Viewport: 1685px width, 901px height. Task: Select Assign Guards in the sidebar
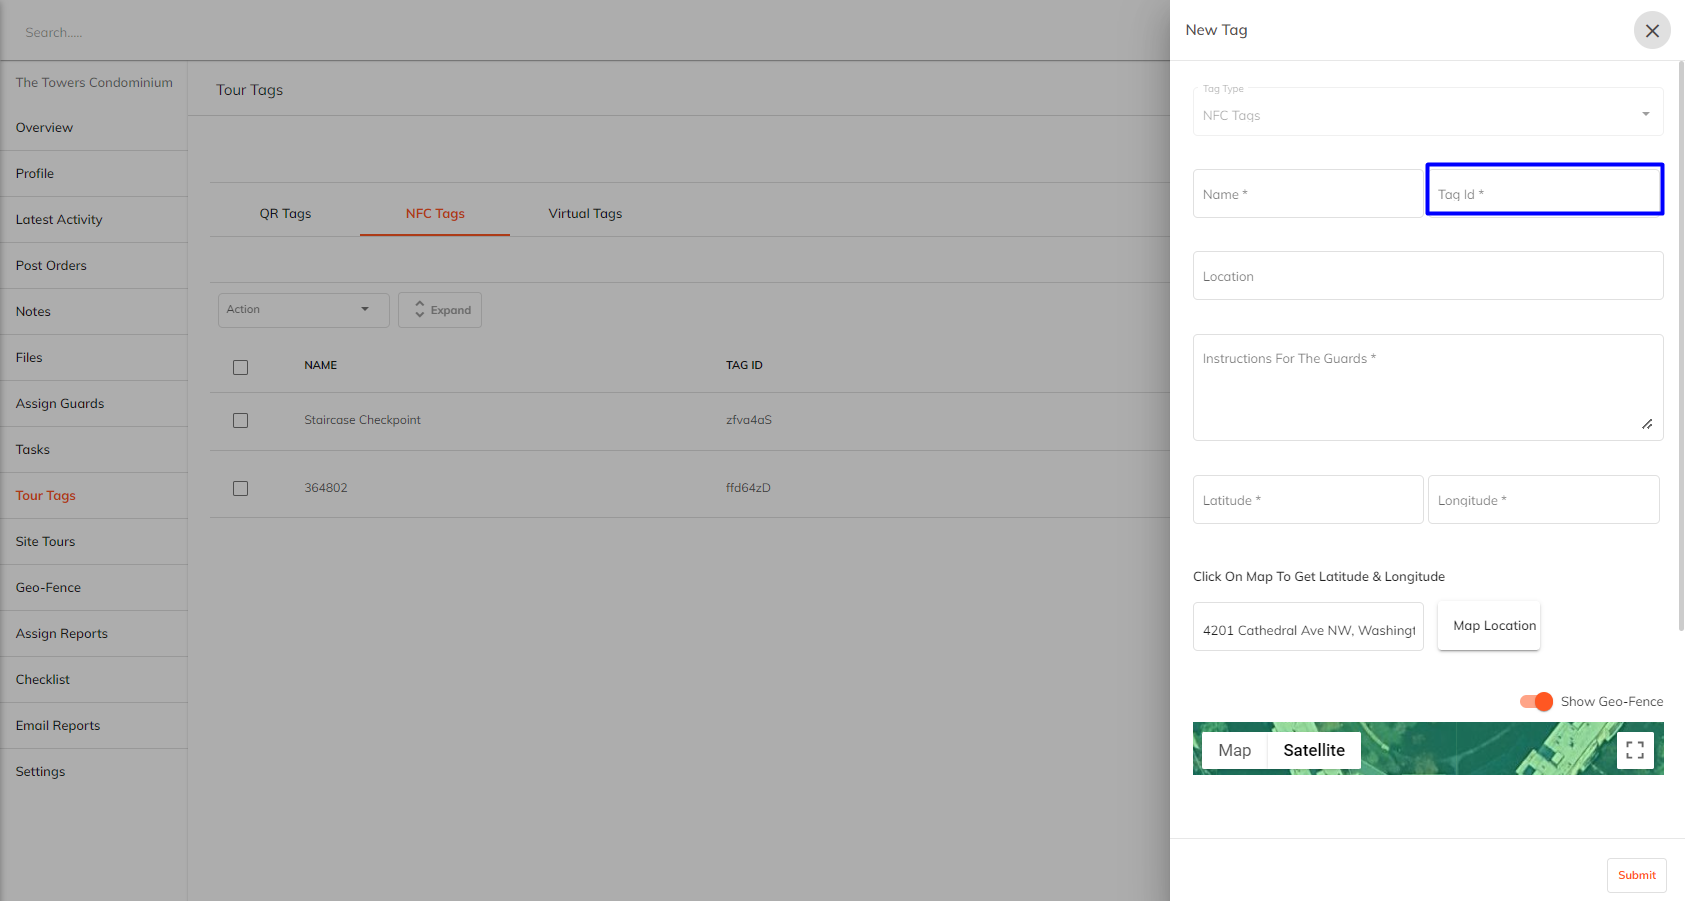pyautogui.click(x=60, y=403)
